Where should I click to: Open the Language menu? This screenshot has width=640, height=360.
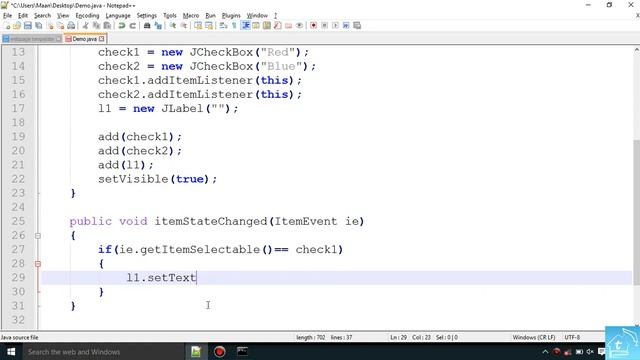coord(118,16)
